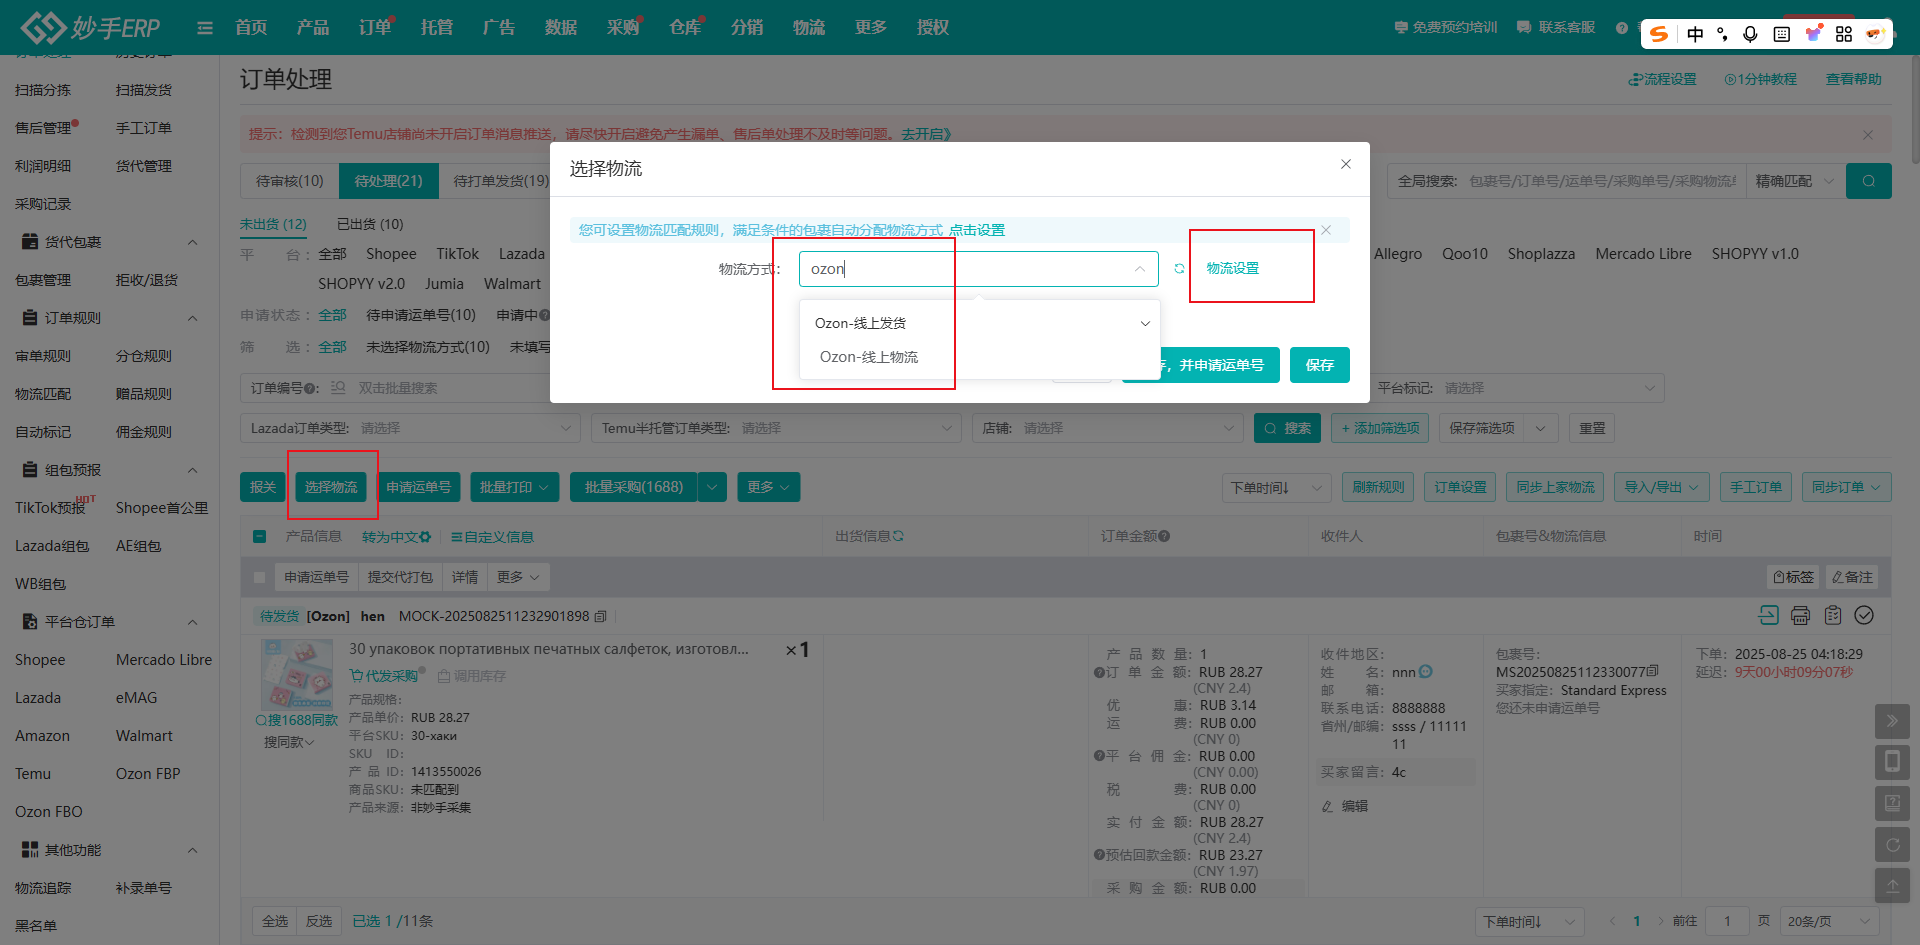Open the 物流设置 link
1920x945 pixels.
(x=1232, y=268)
